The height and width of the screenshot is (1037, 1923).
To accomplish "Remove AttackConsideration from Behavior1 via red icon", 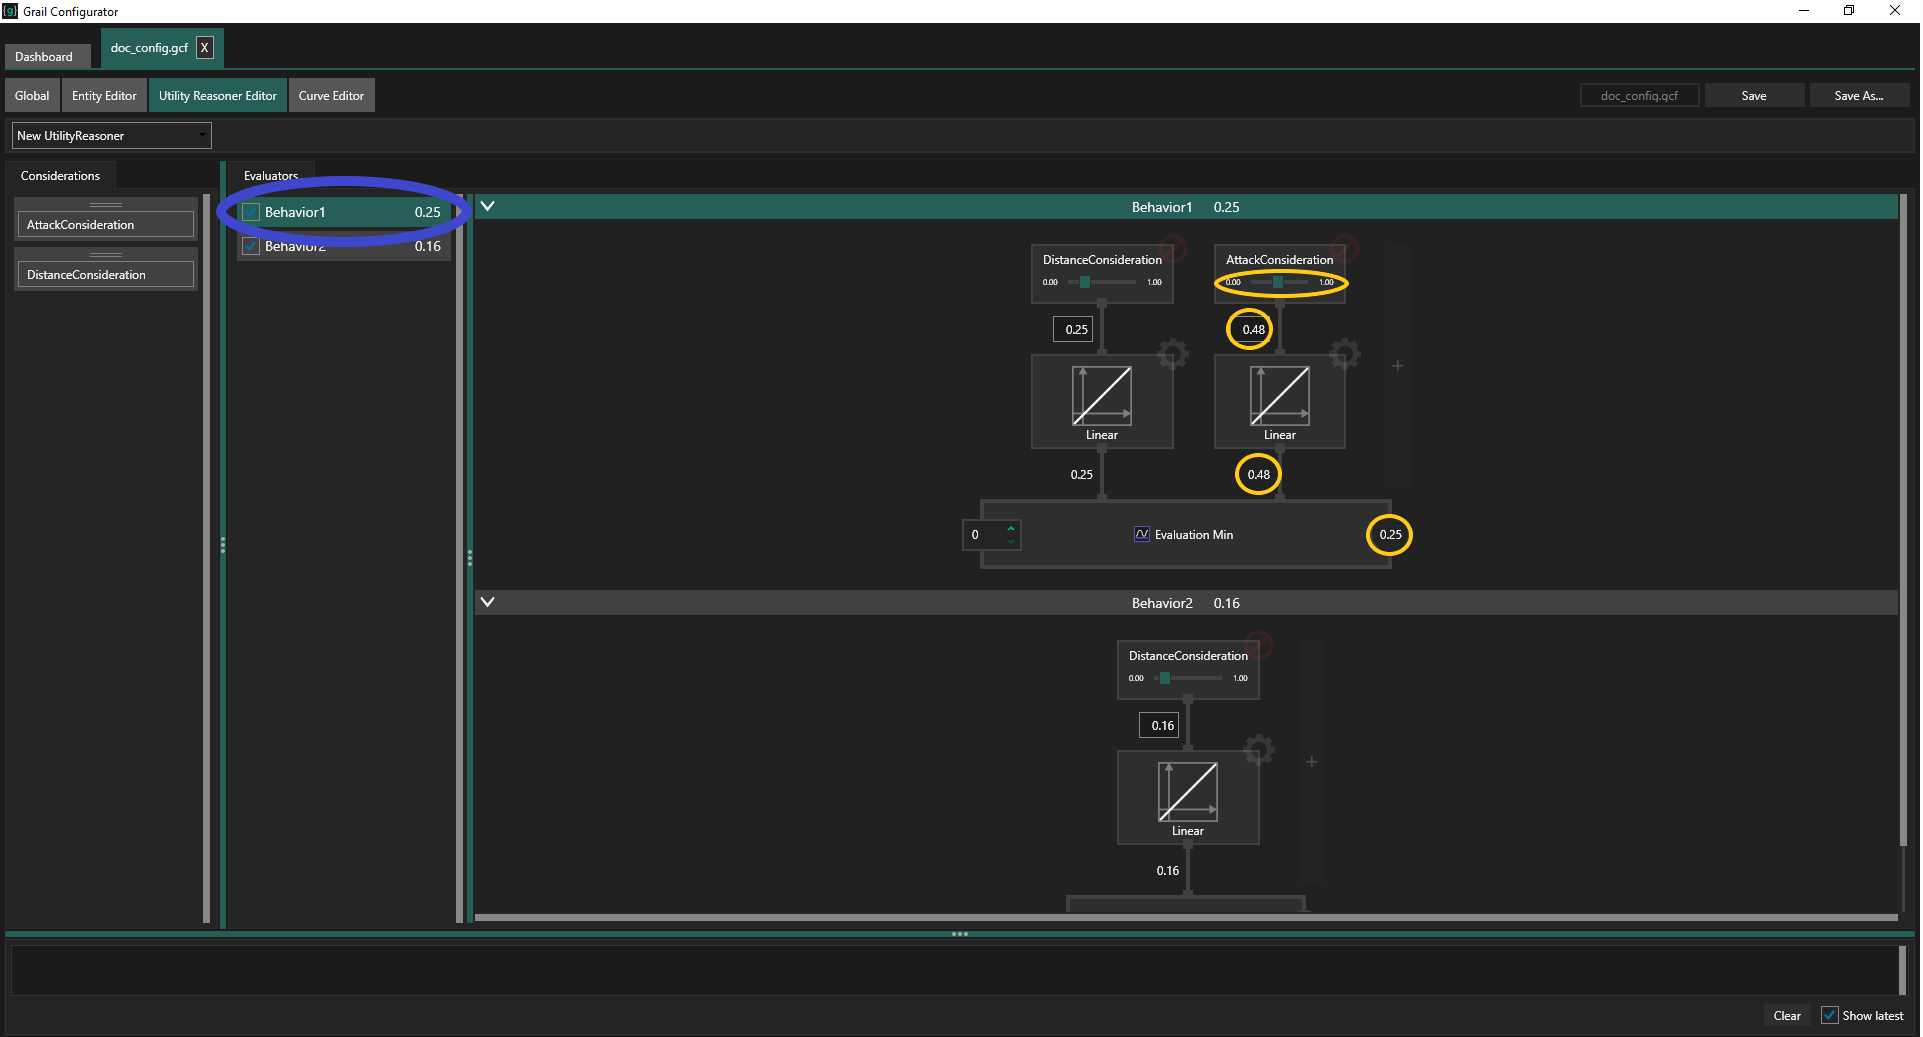I will pyautogui.click(x=1345, y=247).
